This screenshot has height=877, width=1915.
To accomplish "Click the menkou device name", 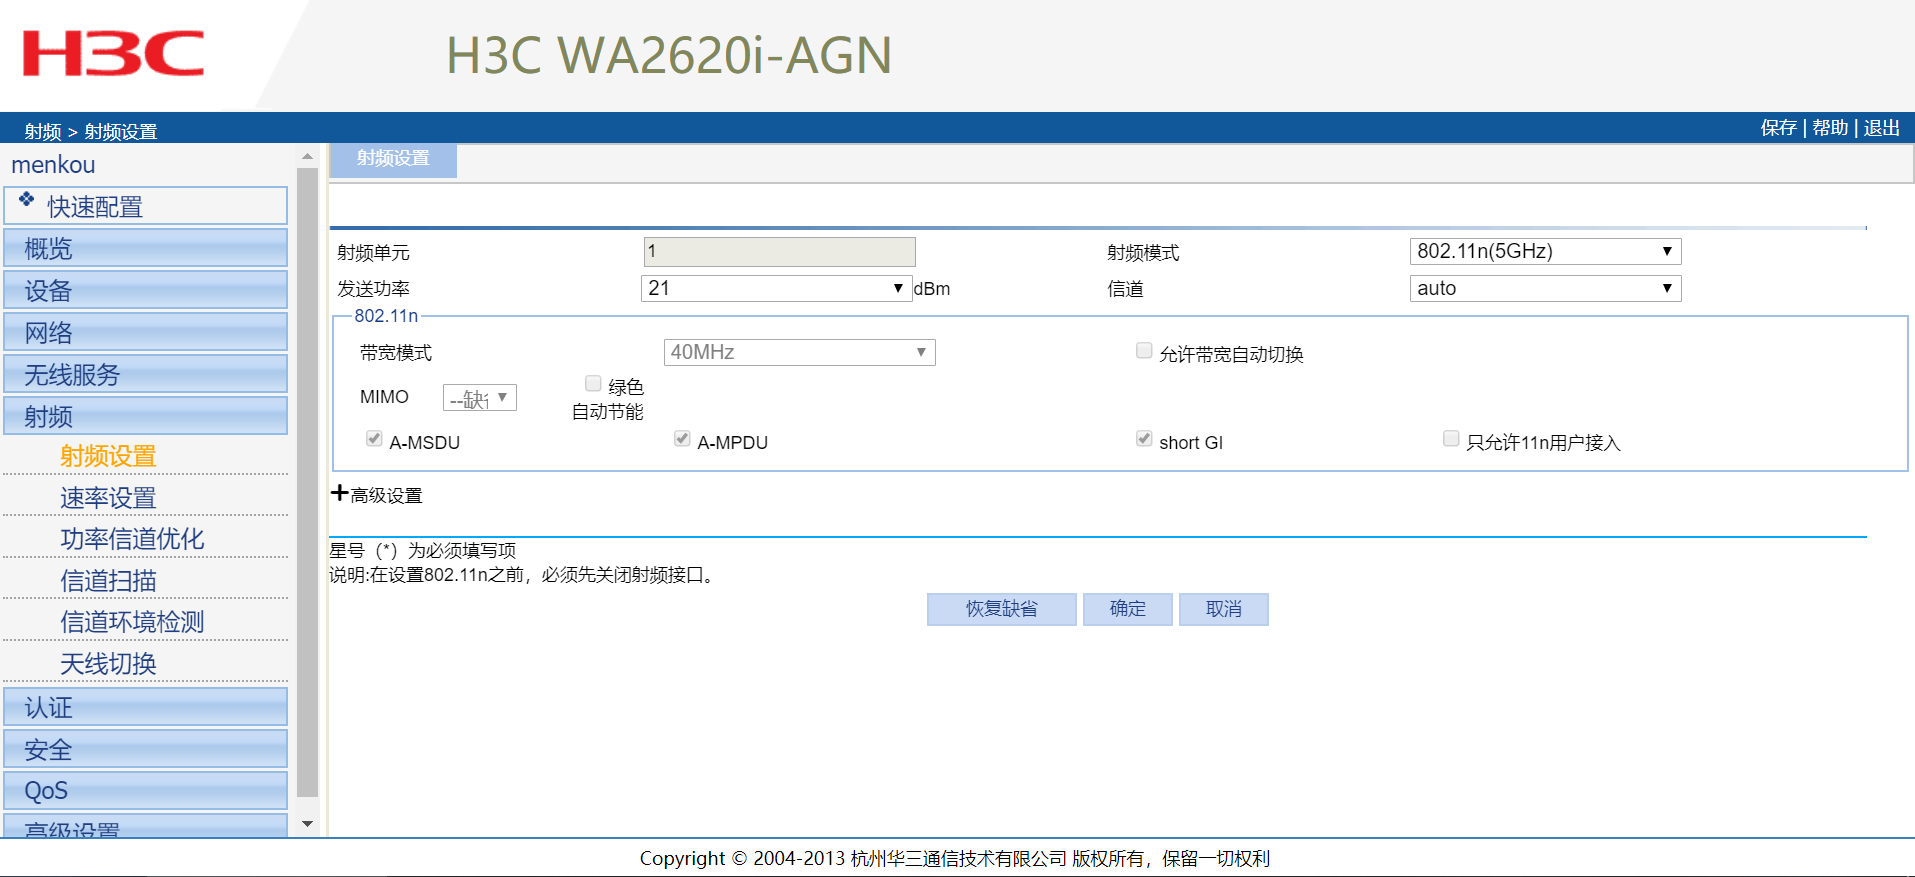I will [54, 165].
